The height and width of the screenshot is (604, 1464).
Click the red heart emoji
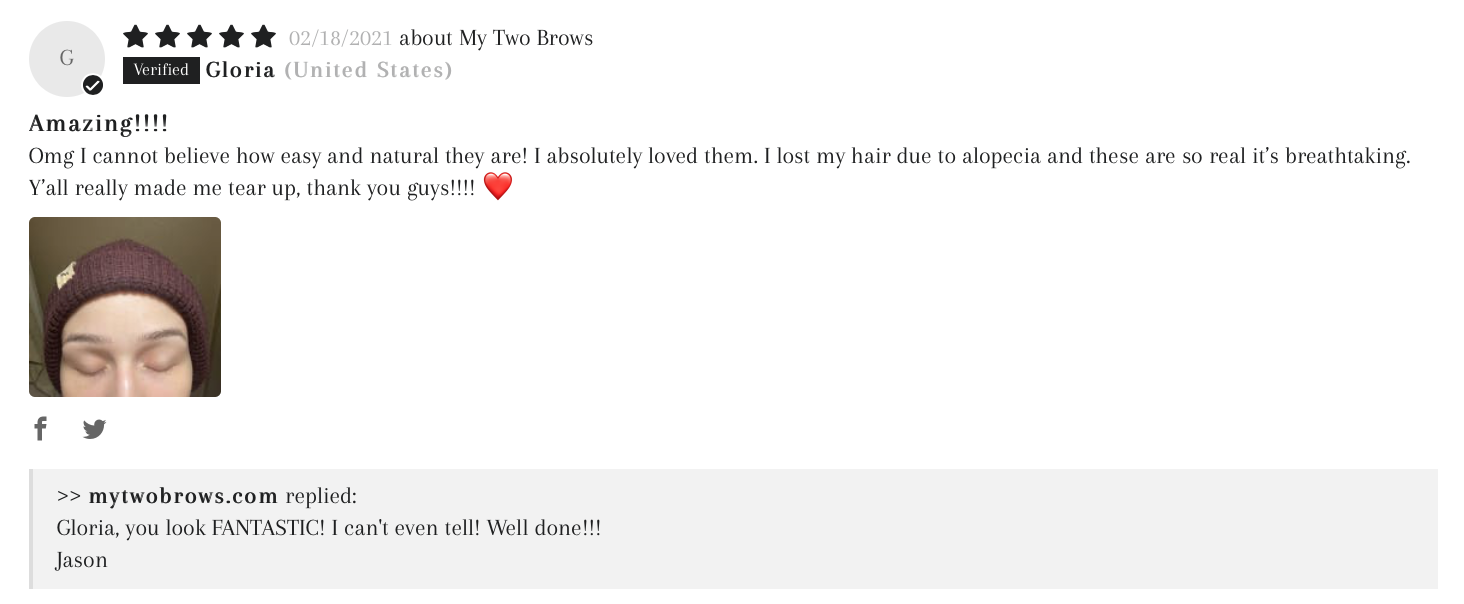click(x=497, y=186)
